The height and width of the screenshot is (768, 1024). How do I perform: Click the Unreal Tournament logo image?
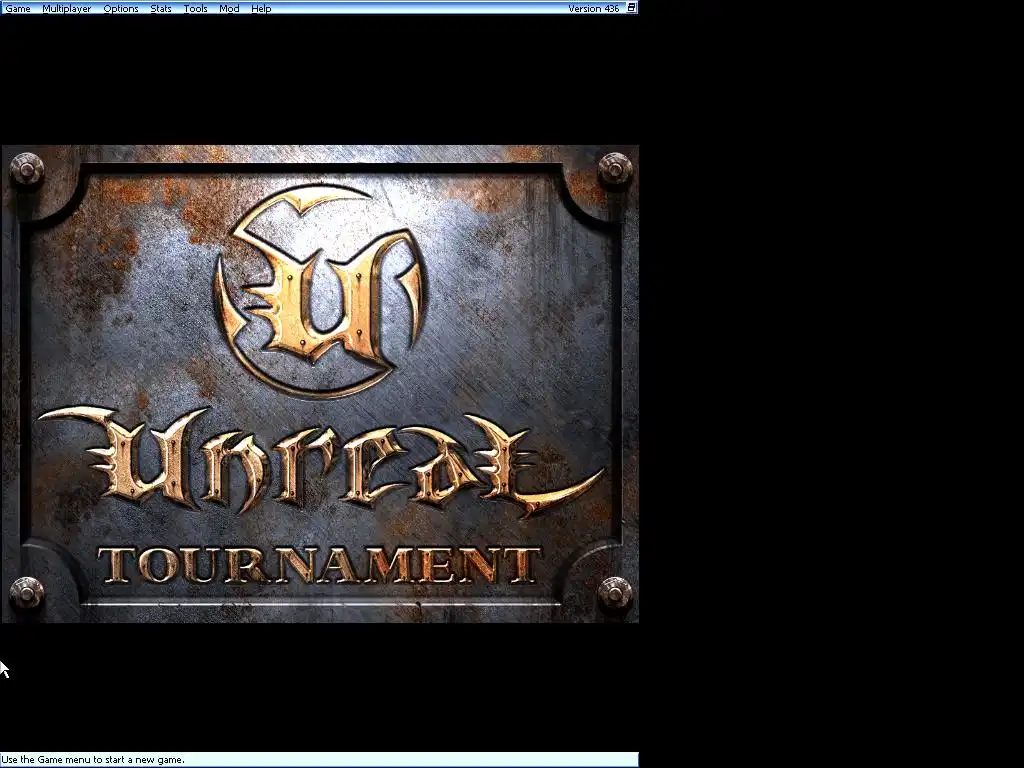point(320,384)
